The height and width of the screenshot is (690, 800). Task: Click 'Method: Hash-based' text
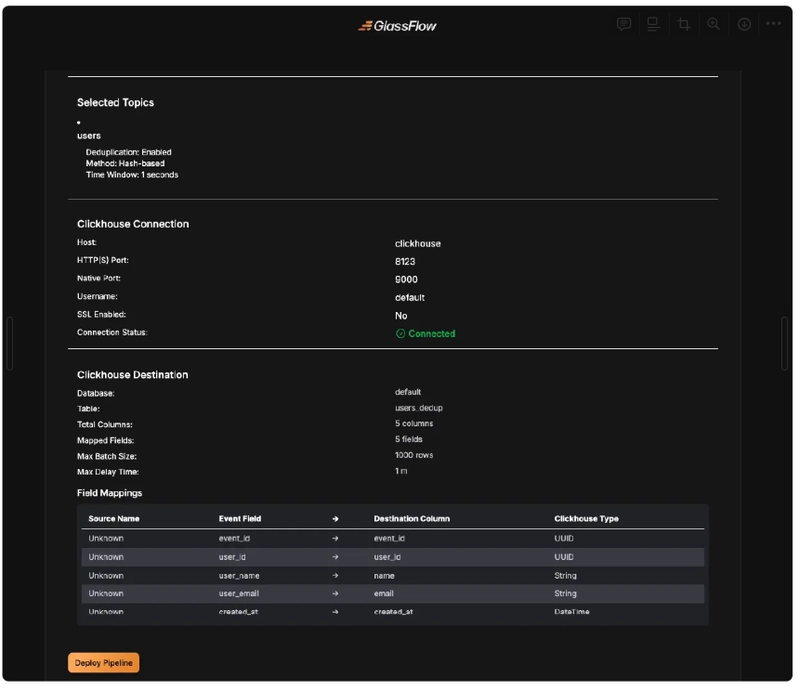(125, 163)
